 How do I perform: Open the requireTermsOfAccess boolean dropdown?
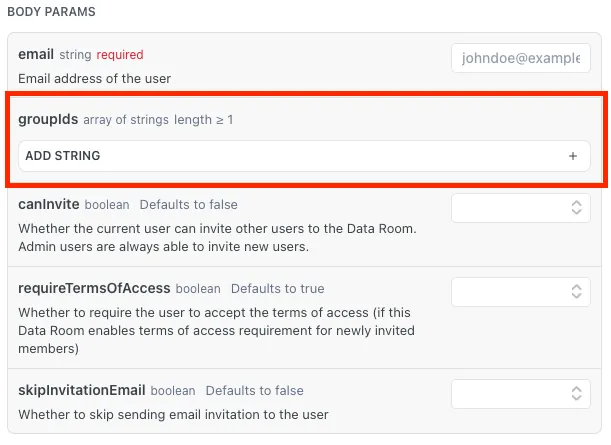[521, 291]
